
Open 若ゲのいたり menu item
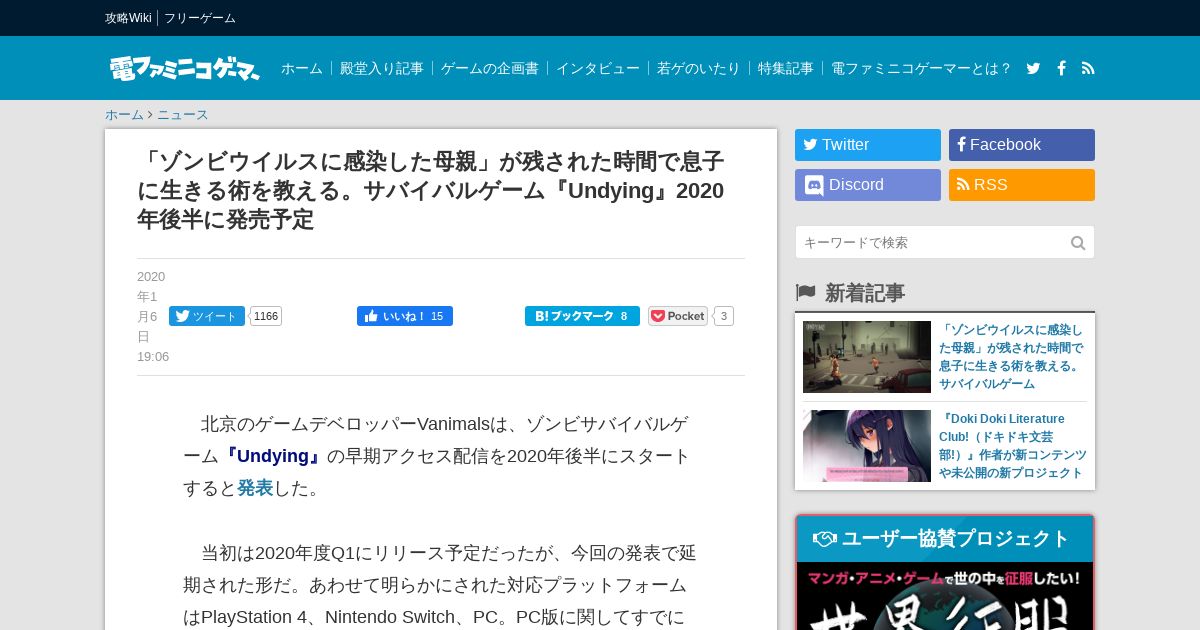pyautogui.click(x=699, y=68)
